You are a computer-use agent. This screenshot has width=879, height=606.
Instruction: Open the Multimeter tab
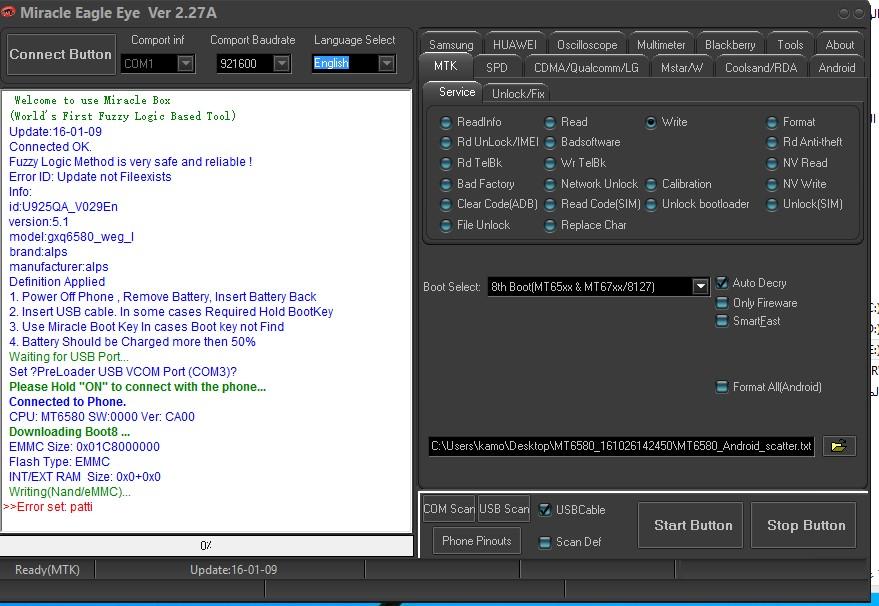[x=661, y=45]
